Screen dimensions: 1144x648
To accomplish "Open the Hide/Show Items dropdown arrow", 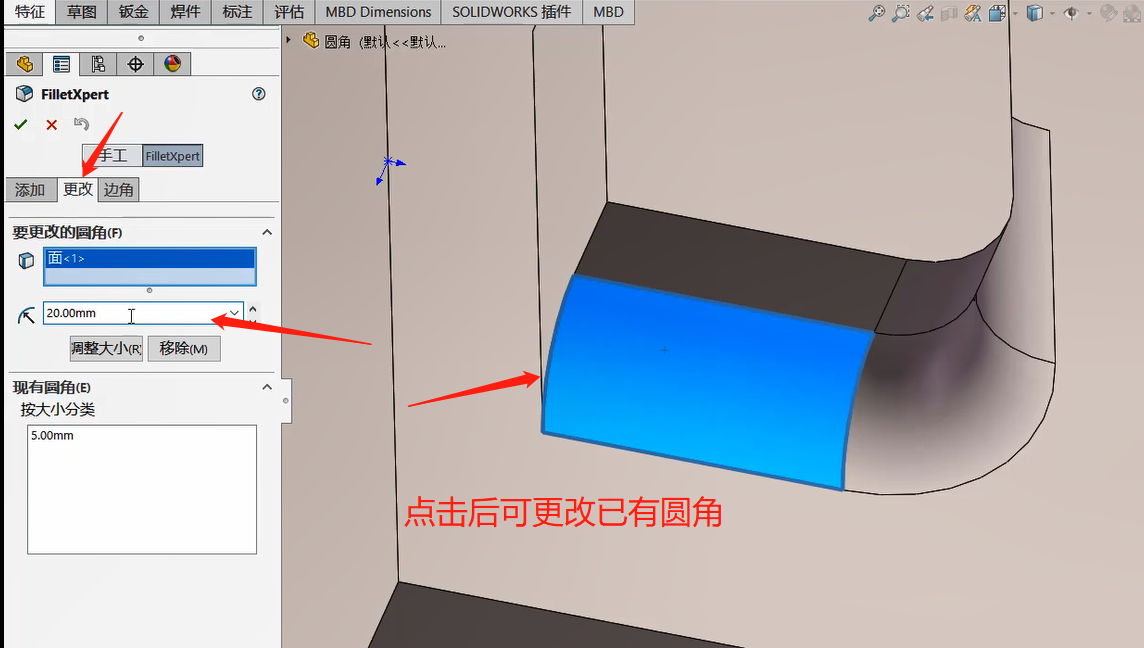I will tap(1089, 13).
